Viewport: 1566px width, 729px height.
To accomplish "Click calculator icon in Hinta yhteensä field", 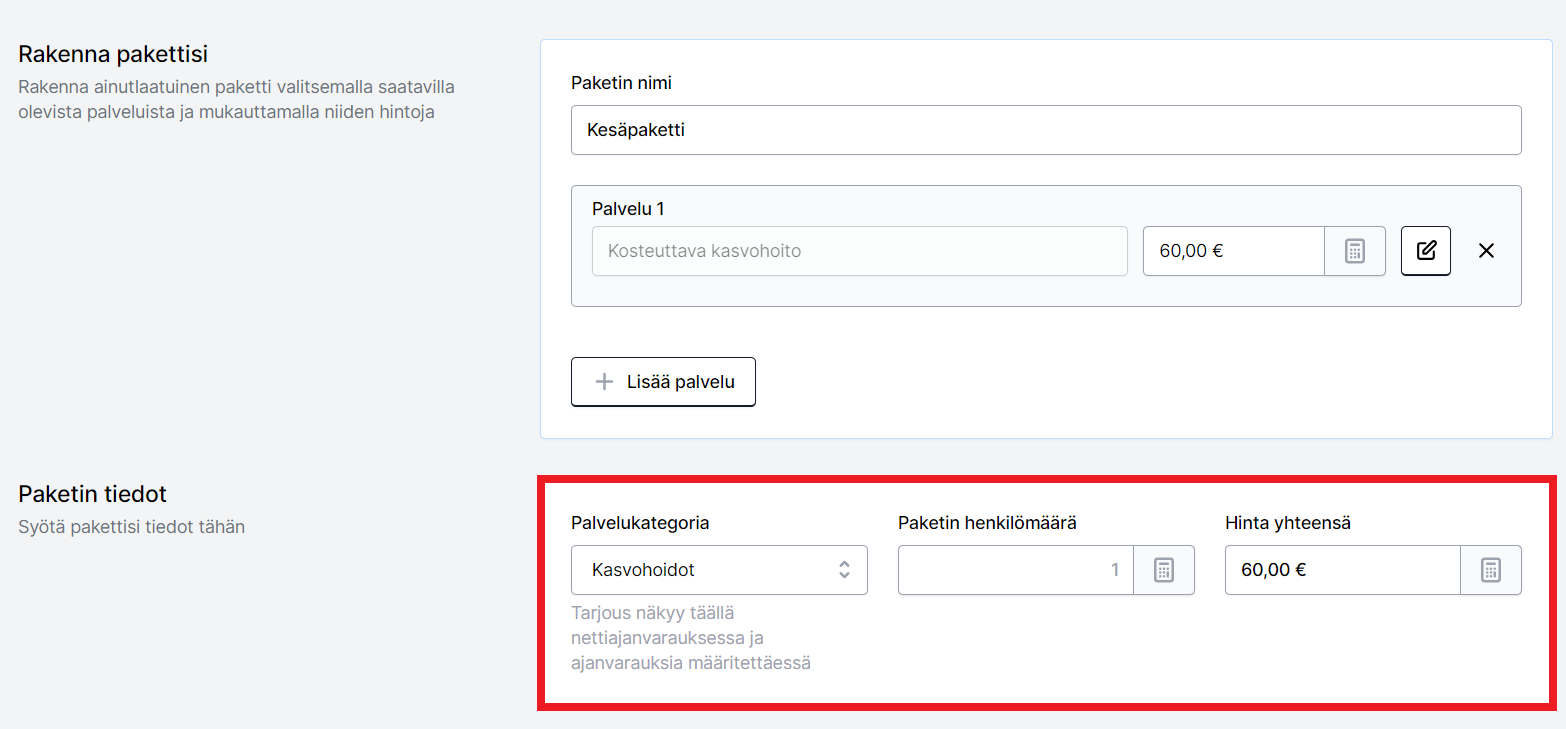I will (x=1491, y=570).
